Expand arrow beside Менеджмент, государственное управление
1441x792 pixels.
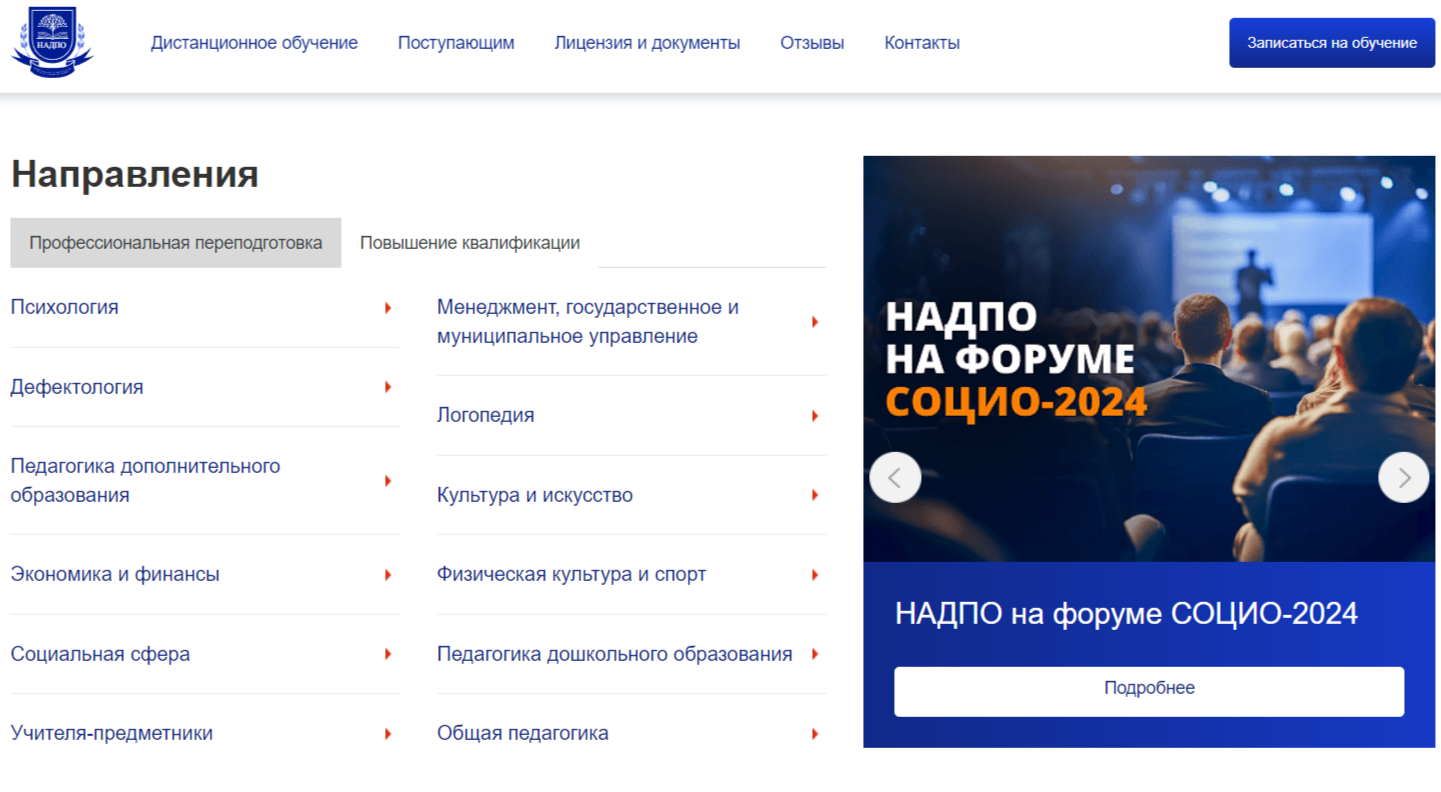pyautogui.click(x=815, y=322)
